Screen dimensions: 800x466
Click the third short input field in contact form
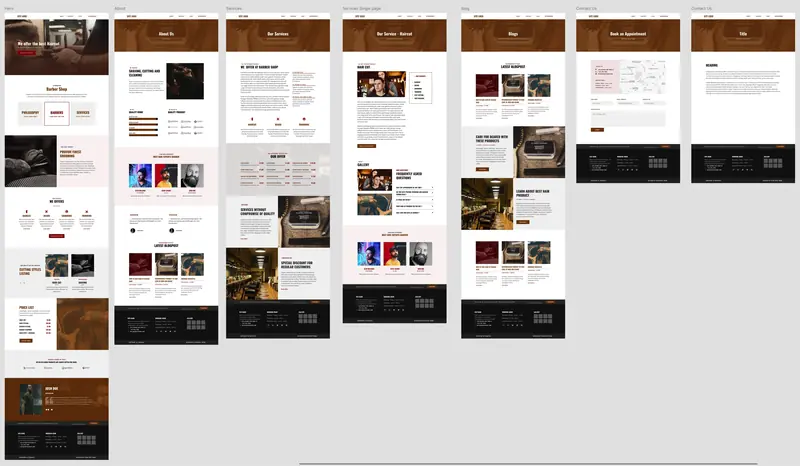point(654,103)
